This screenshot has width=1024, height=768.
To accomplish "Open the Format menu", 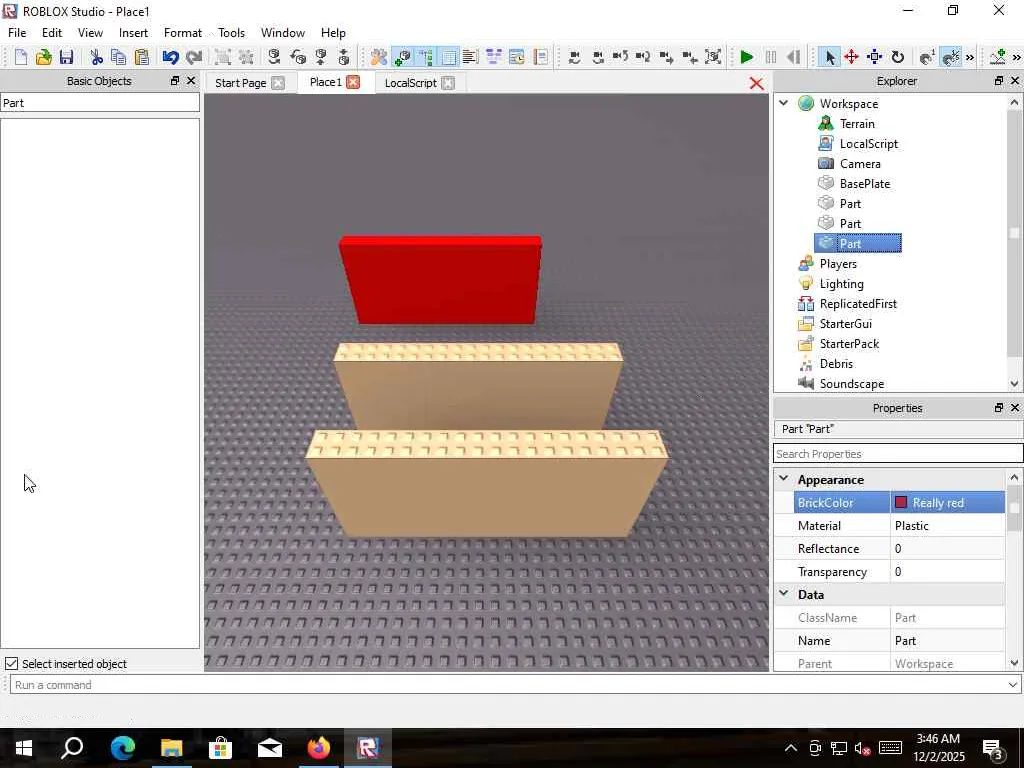I will pos(183,33).
